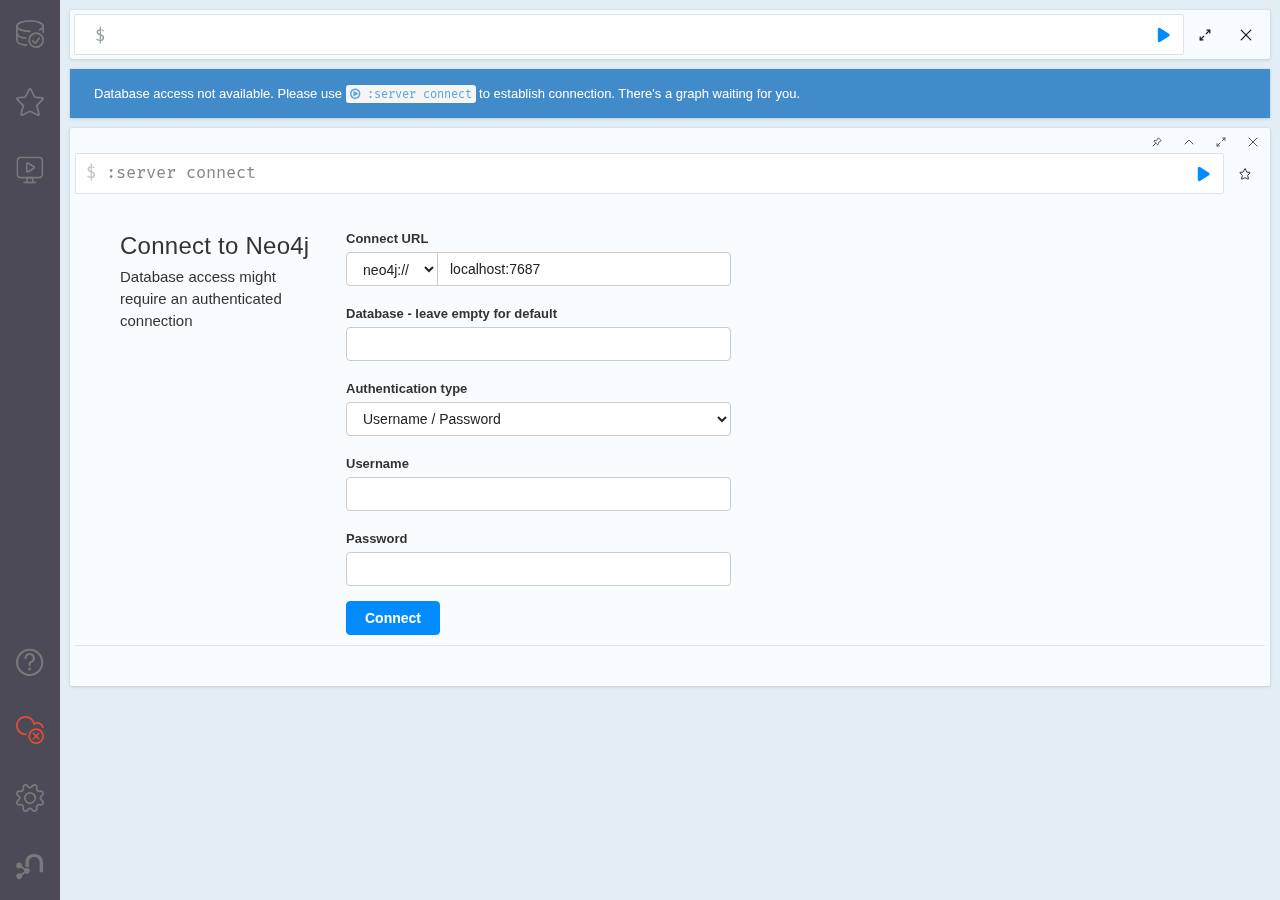This screenshot has height=900, width=1280.
Task: Focus the Database name field
Action: 538,344
